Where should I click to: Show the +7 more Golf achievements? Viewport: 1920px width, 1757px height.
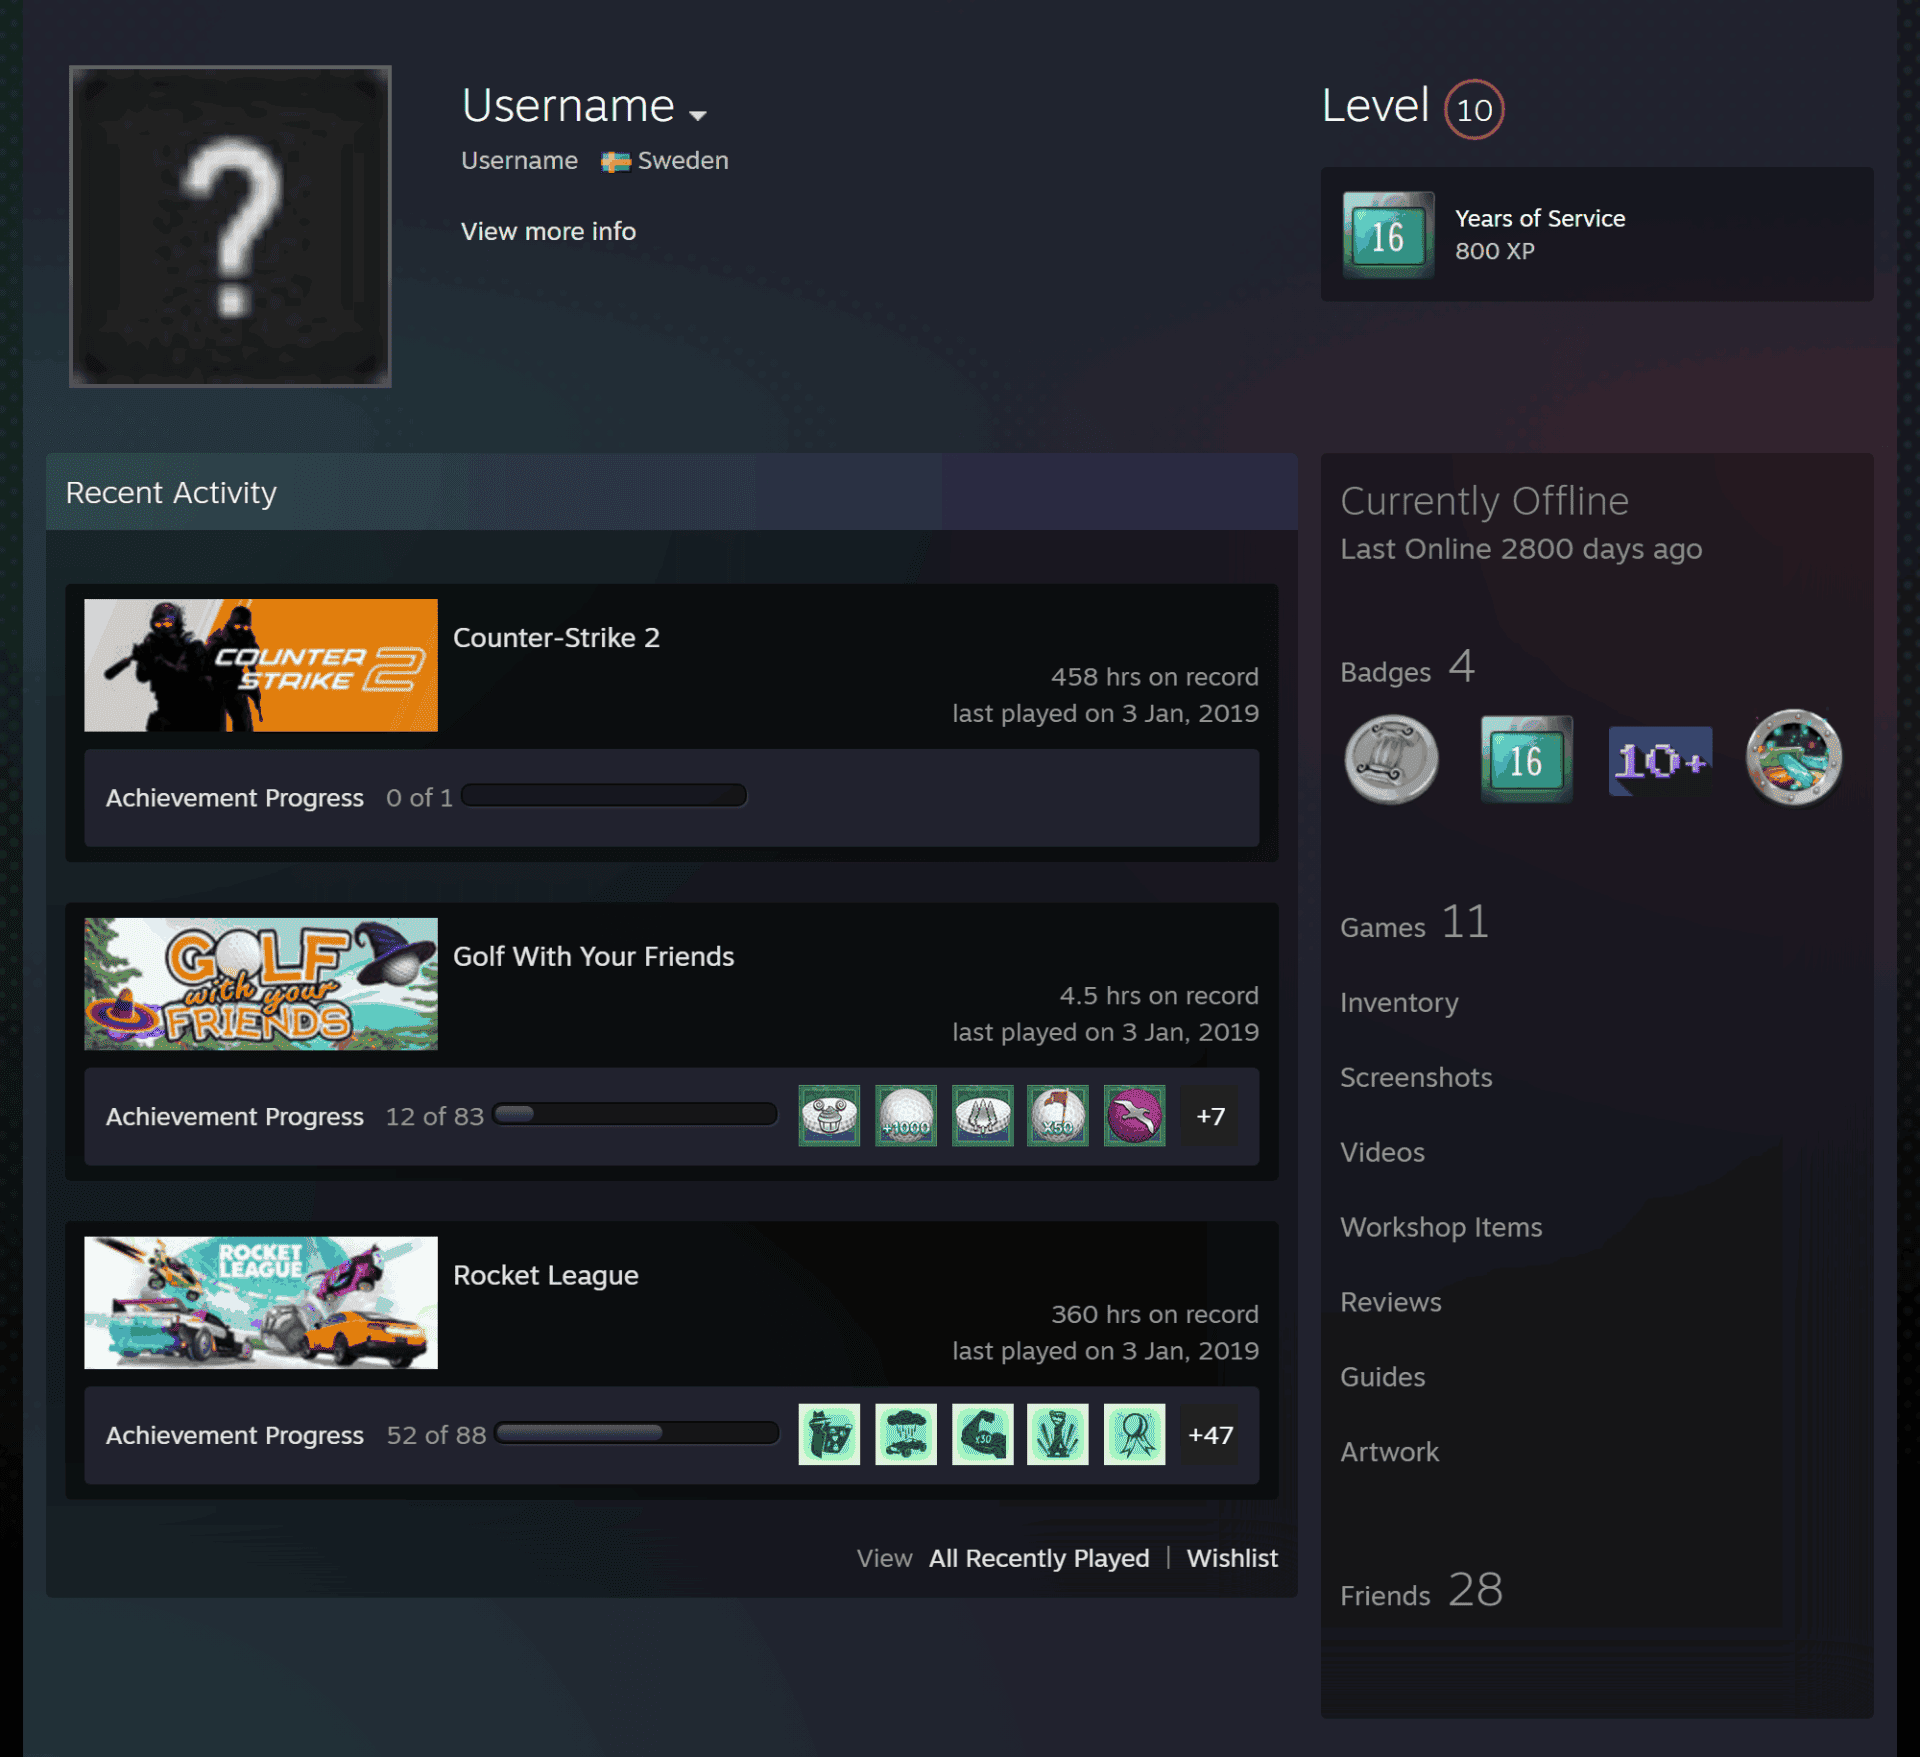pos(1210,1116)
